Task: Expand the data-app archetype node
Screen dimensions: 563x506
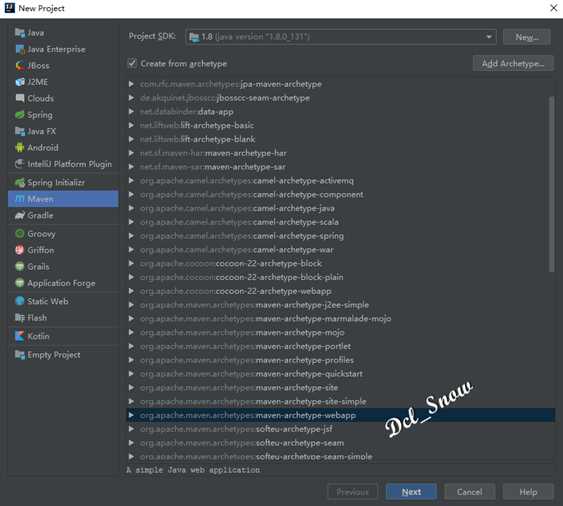Action: click(x=131, y=112)
